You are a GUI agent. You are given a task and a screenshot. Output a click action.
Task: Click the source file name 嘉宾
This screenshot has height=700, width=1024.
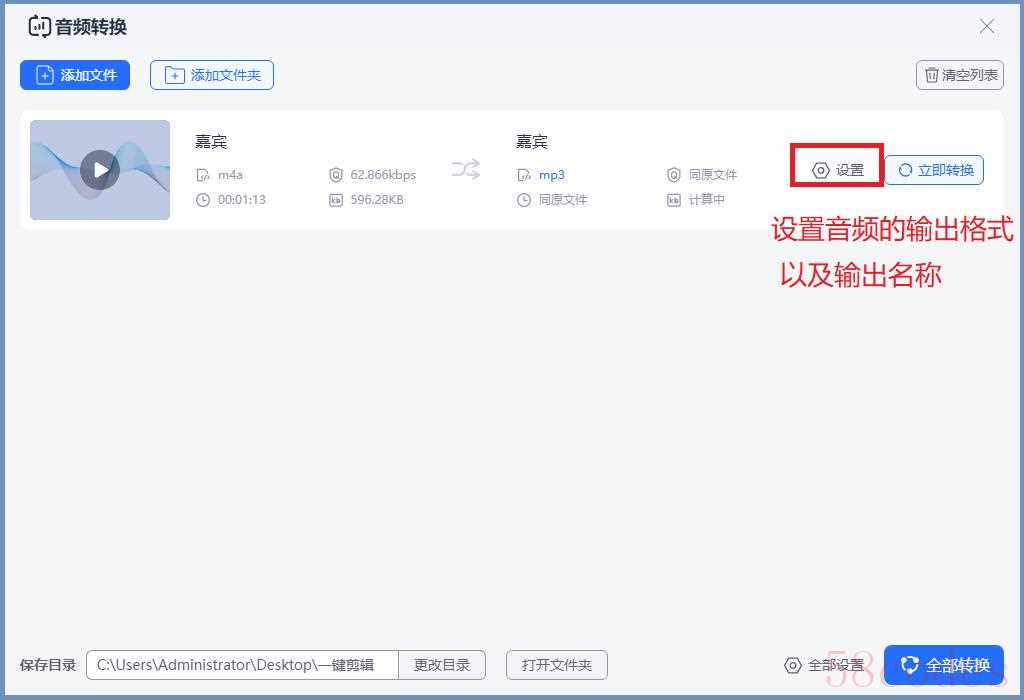[x=211, y=142]
